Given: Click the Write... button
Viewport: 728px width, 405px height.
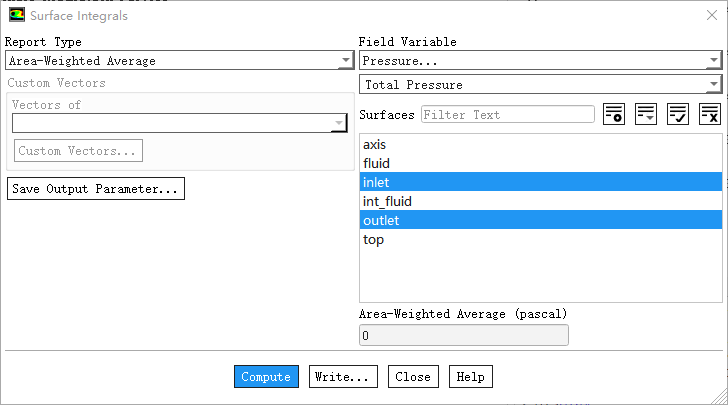Looking at the screenshot, I should [x=343, y=377].
